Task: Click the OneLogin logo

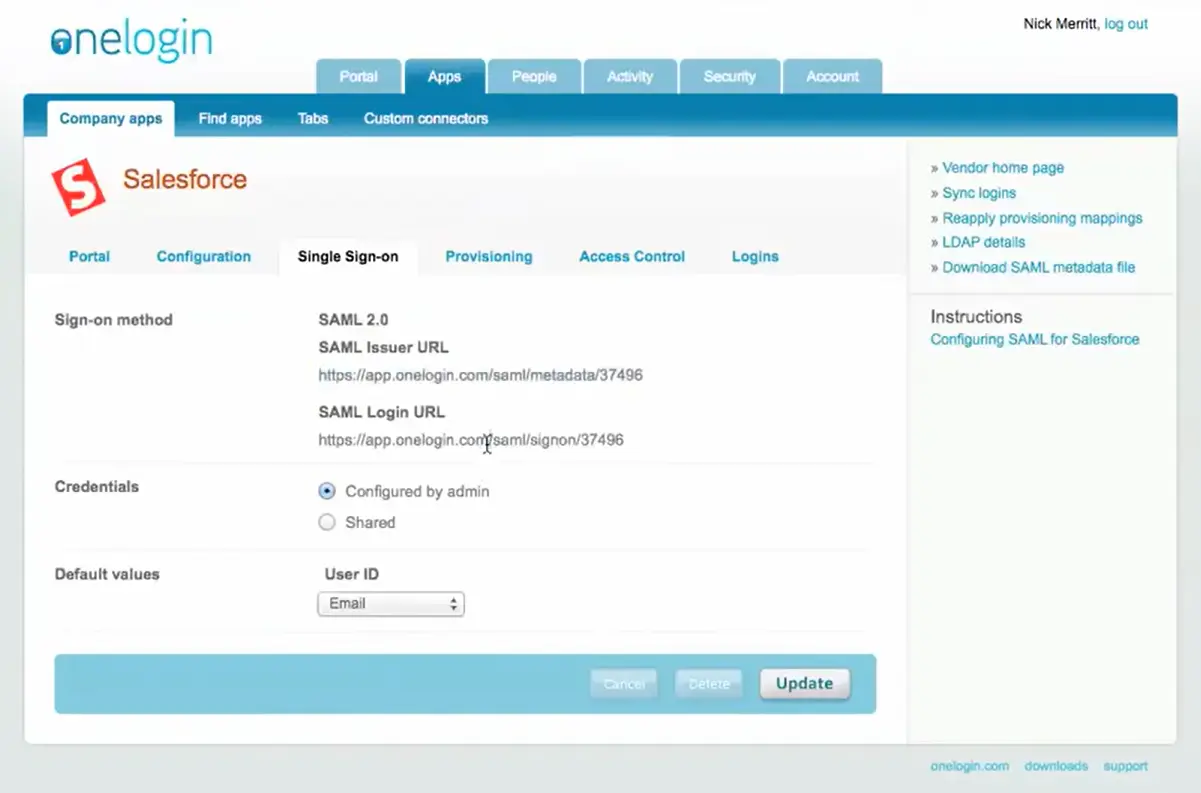Action: [130, 40]
